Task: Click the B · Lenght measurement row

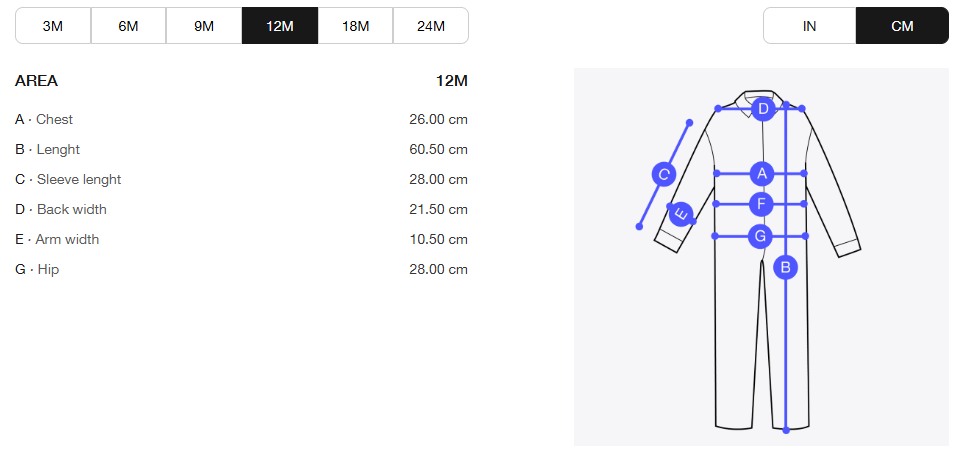Action: click(x=241, y=150)
